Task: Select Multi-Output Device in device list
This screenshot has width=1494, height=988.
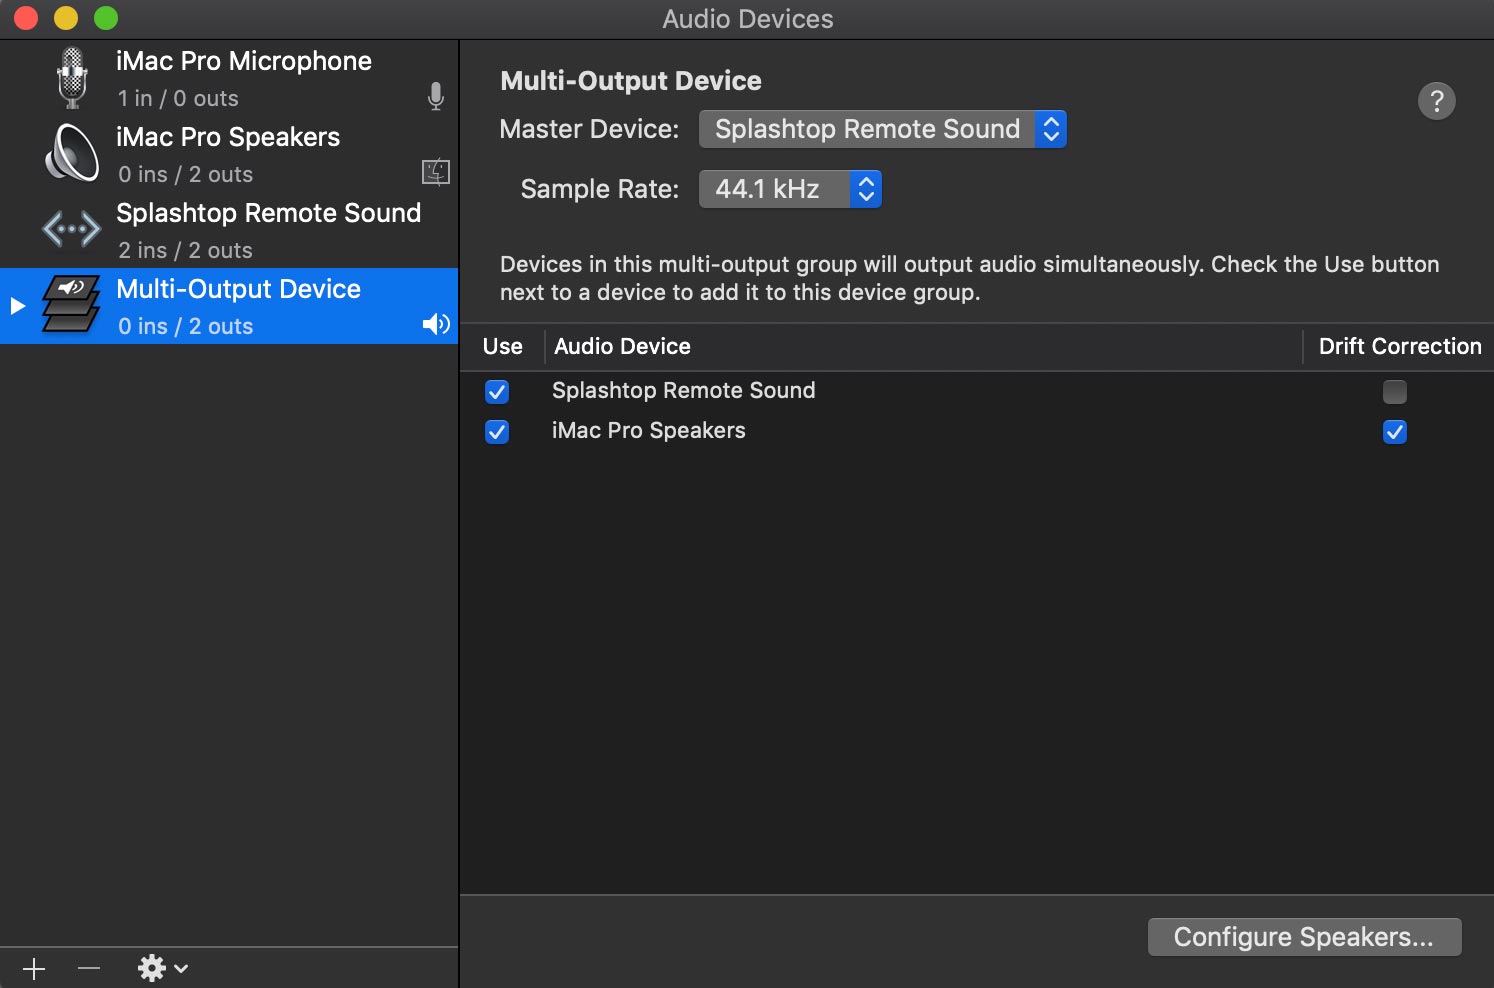Action: pos(229,306)
